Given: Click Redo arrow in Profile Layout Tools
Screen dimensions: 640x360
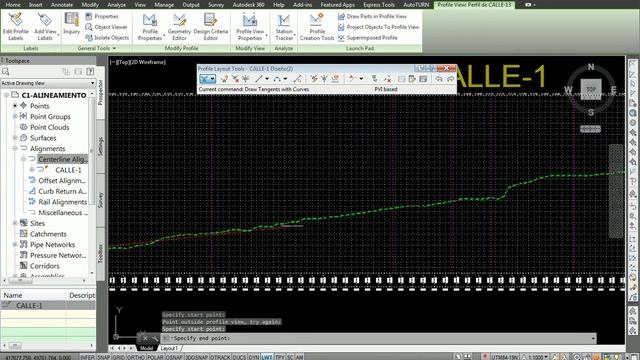Looking at the screenshot, I should coord(450,79).
